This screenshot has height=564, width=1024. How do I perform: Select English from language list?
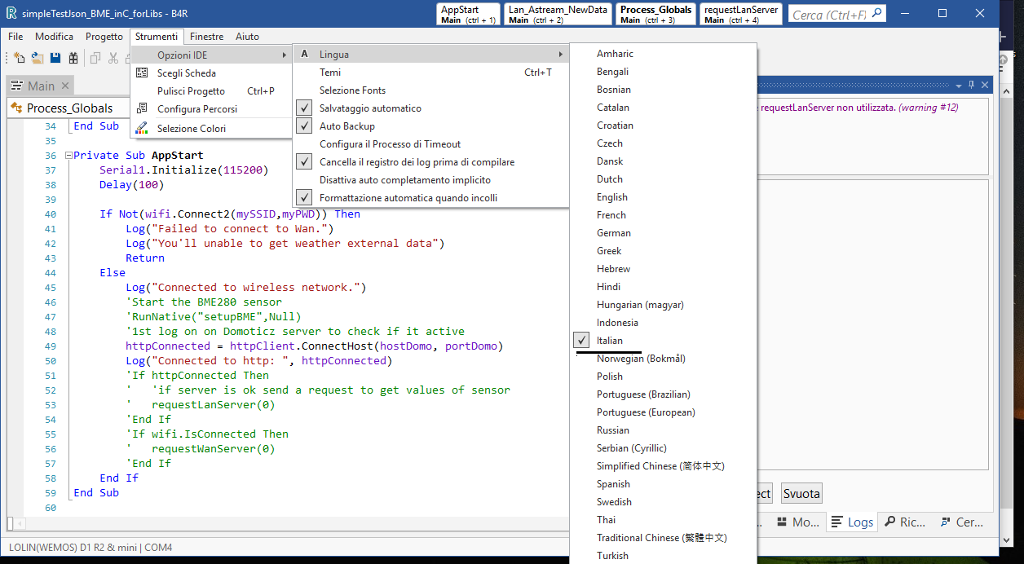[612, 197]
